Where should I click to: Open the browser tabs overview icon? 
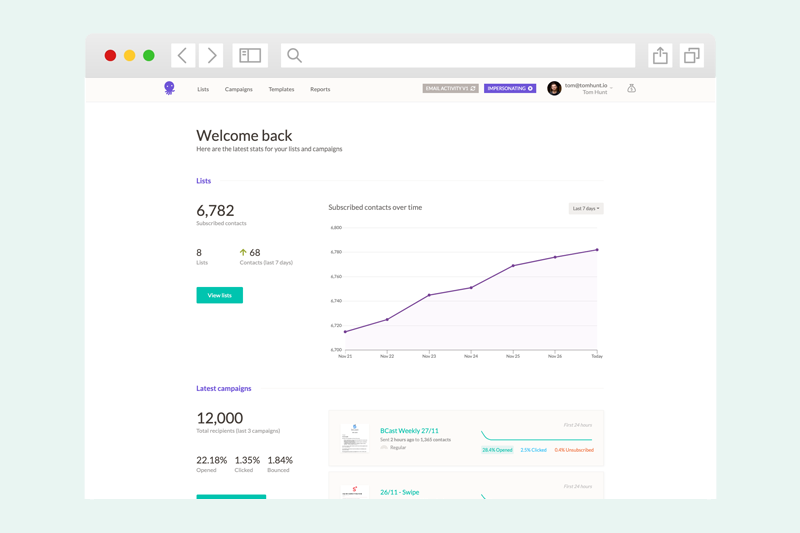pos(691,55)
